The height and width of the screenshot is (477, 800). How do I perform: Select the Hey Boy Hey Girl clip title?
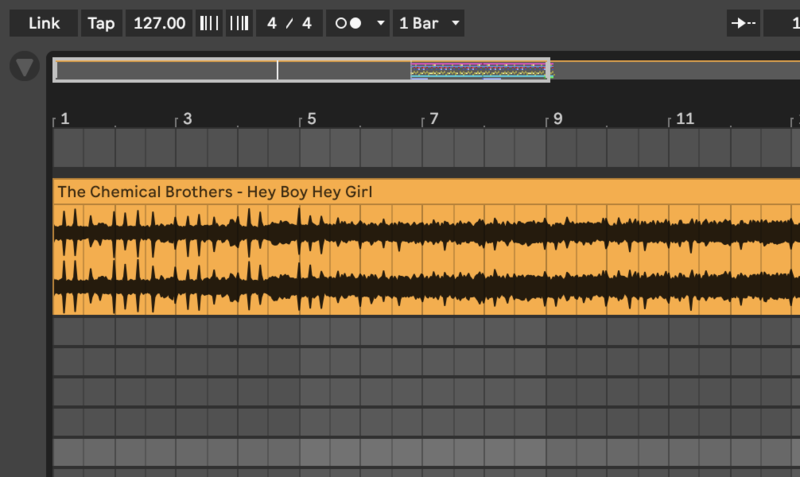(x=215, y=192)
